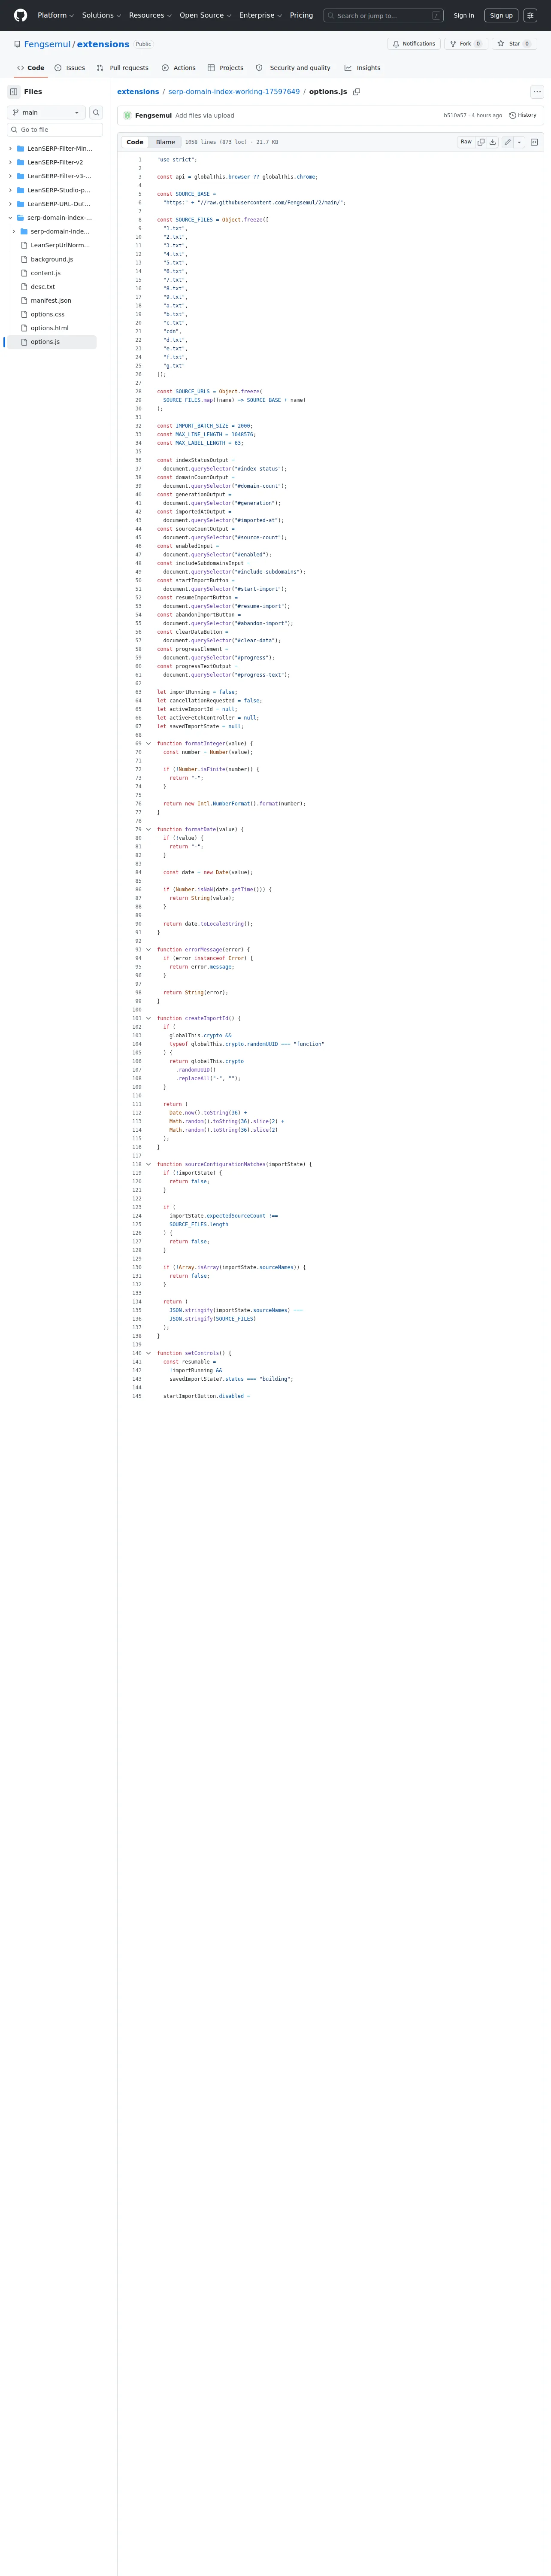
Task: Expand the LeanSERP-URL-Out folder chevron
Action: [x=10, y=204]
